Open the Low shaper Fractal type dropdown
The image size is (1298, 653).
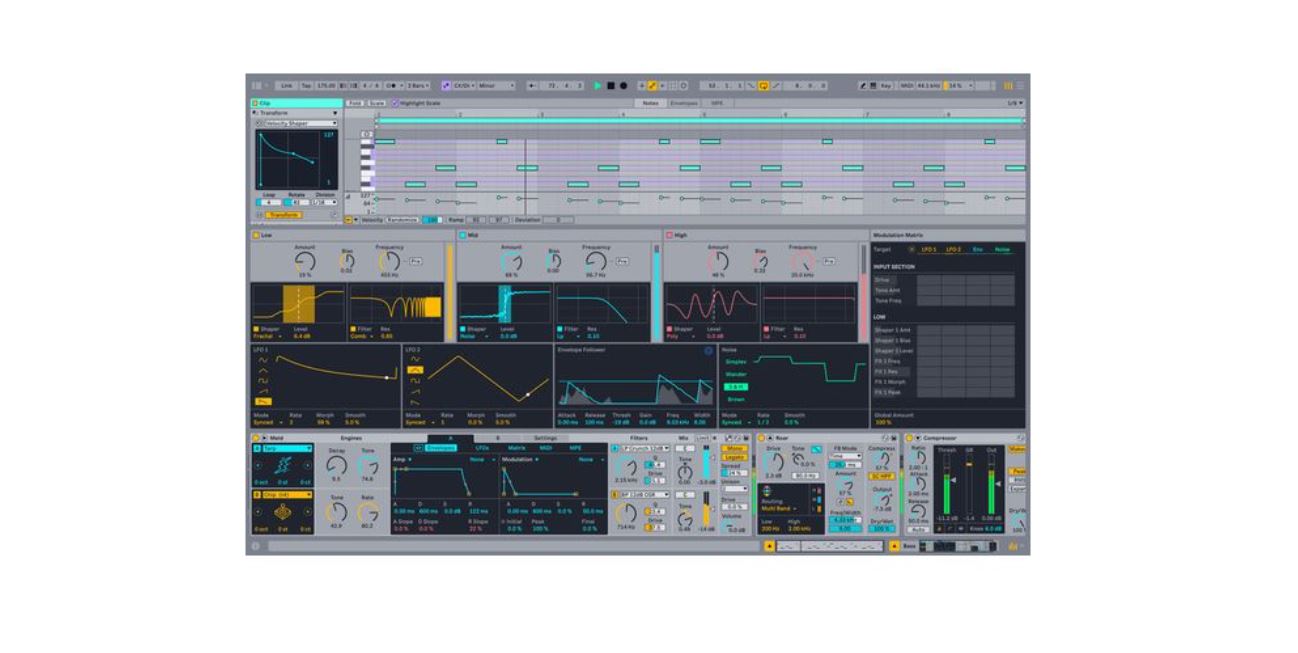coord(267,337)
